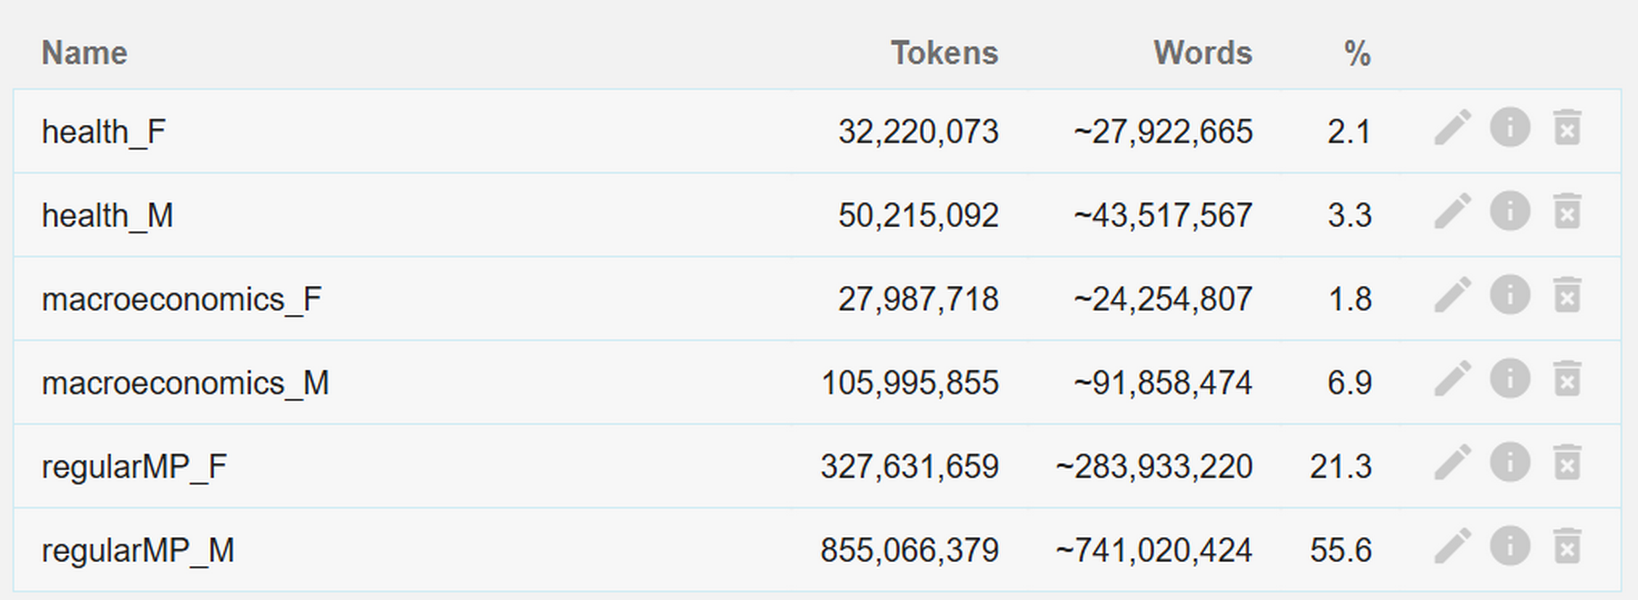Open regularMP_F info icon
Screen dimensions: 1638x600
tap(1510, 463)
